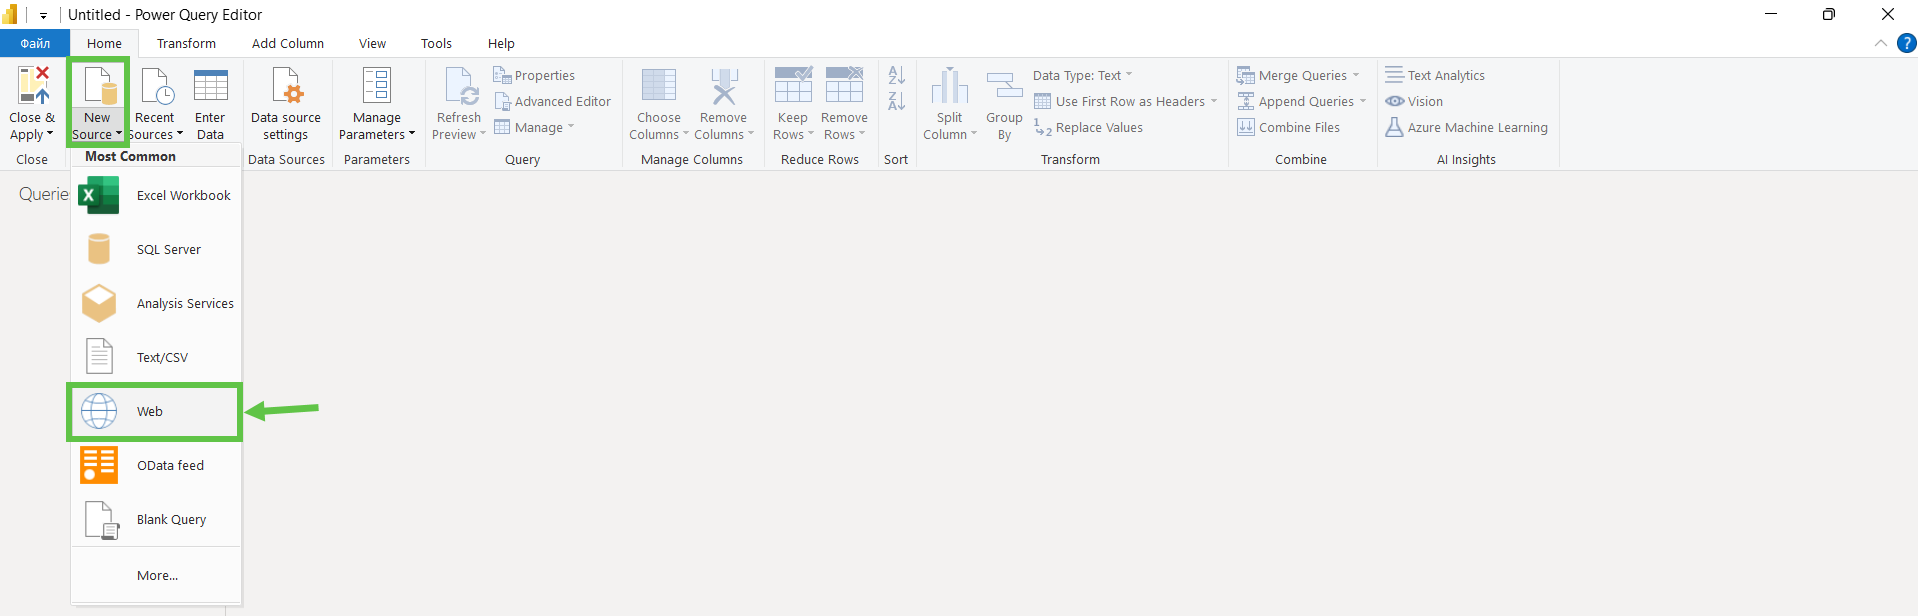Open the Файл menu
Image resolution: width=1918 pixels, height=616 pixels.
35,44
